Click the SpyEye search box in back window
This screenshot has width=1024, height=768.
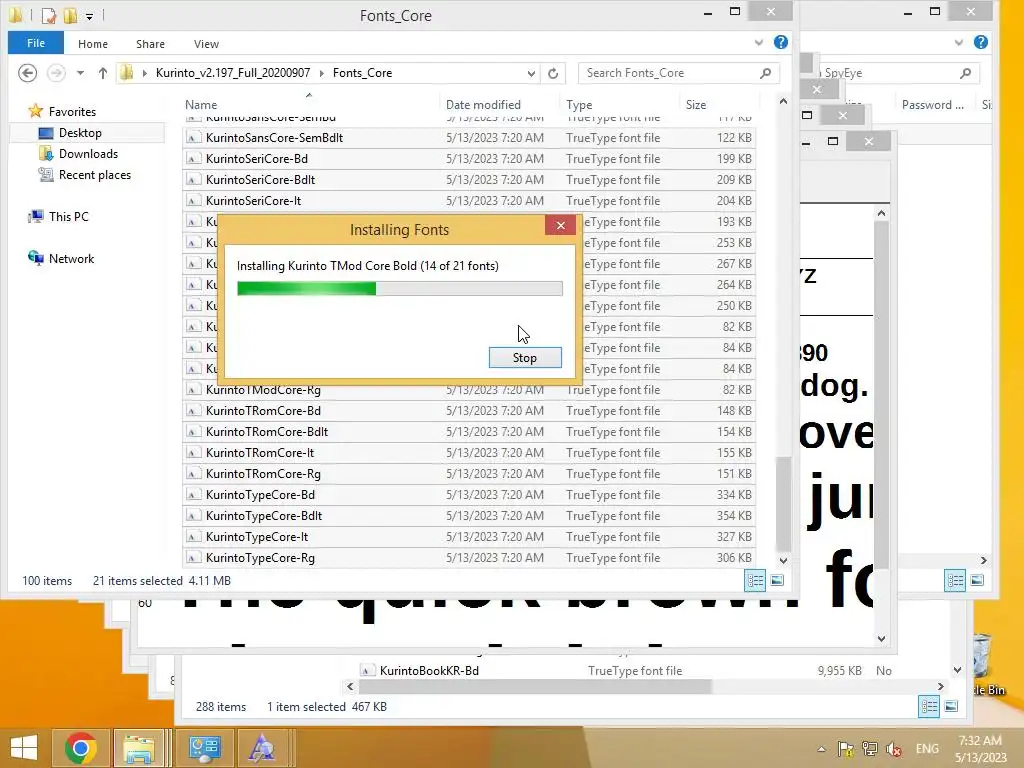[x=888, y=73]
